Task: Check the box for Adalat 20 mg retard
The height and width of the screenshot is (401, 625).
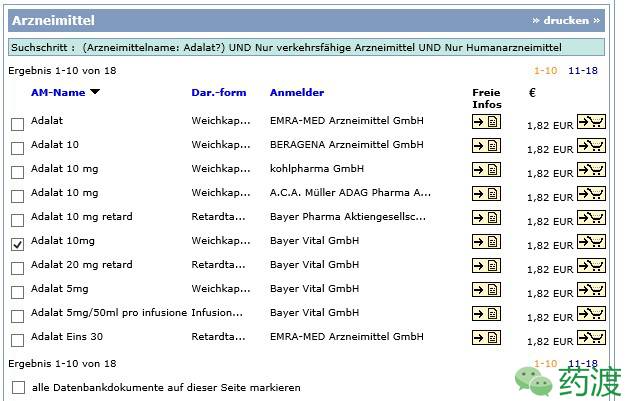Action: click(x=17, y=268)
